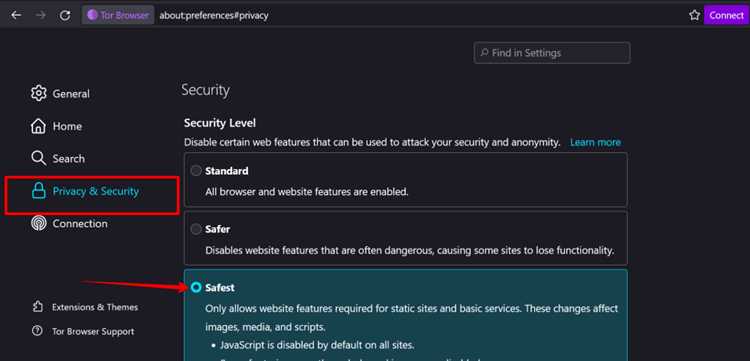Open General settings via gear icon
This screenshot has width=750, height=361.
[x=38, y=93]
